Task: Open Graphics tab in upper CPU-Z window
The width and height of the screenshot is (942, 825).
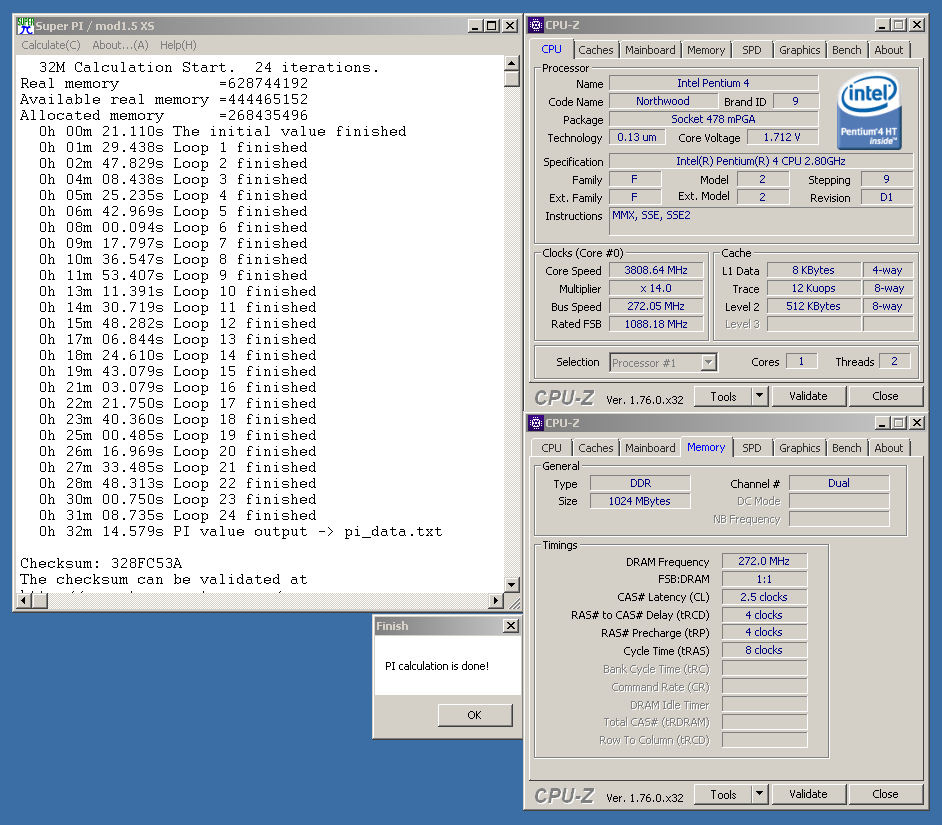Action: (x=799, y=50)
